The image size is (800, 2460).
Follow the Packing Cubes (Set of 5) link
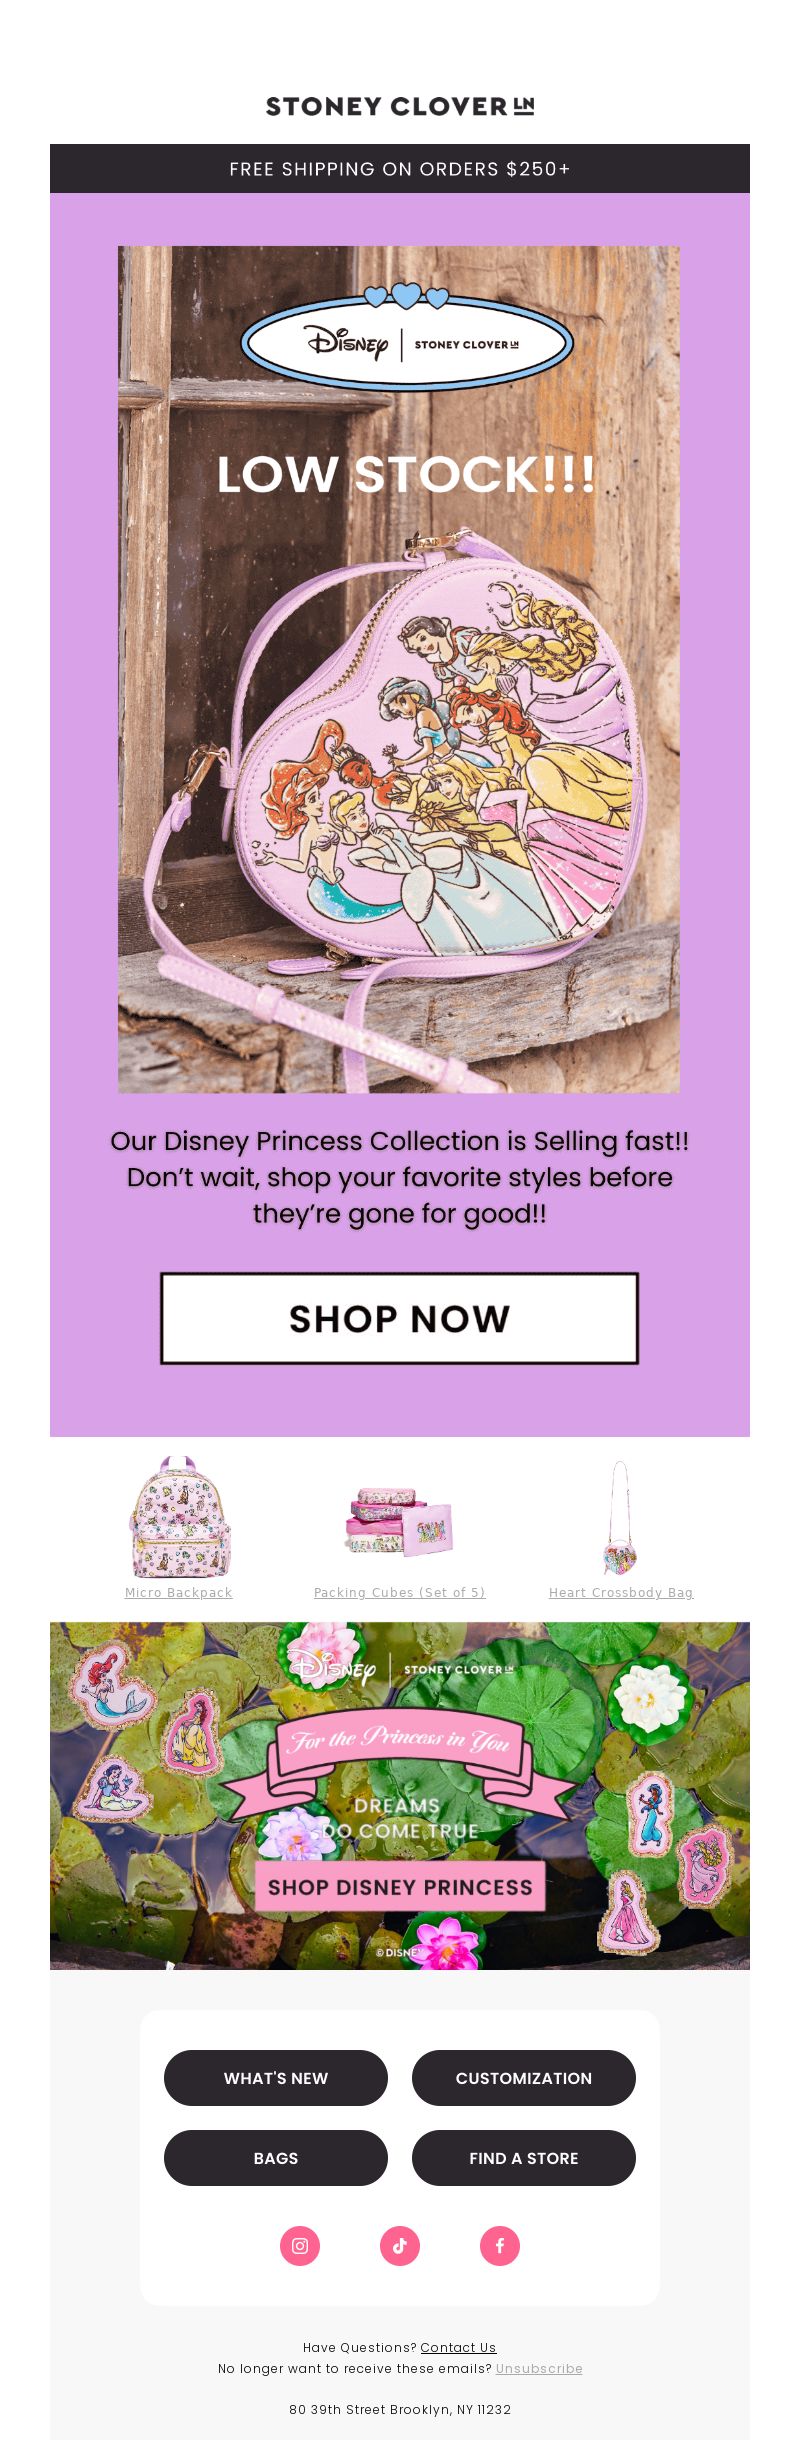point(400,1593)
